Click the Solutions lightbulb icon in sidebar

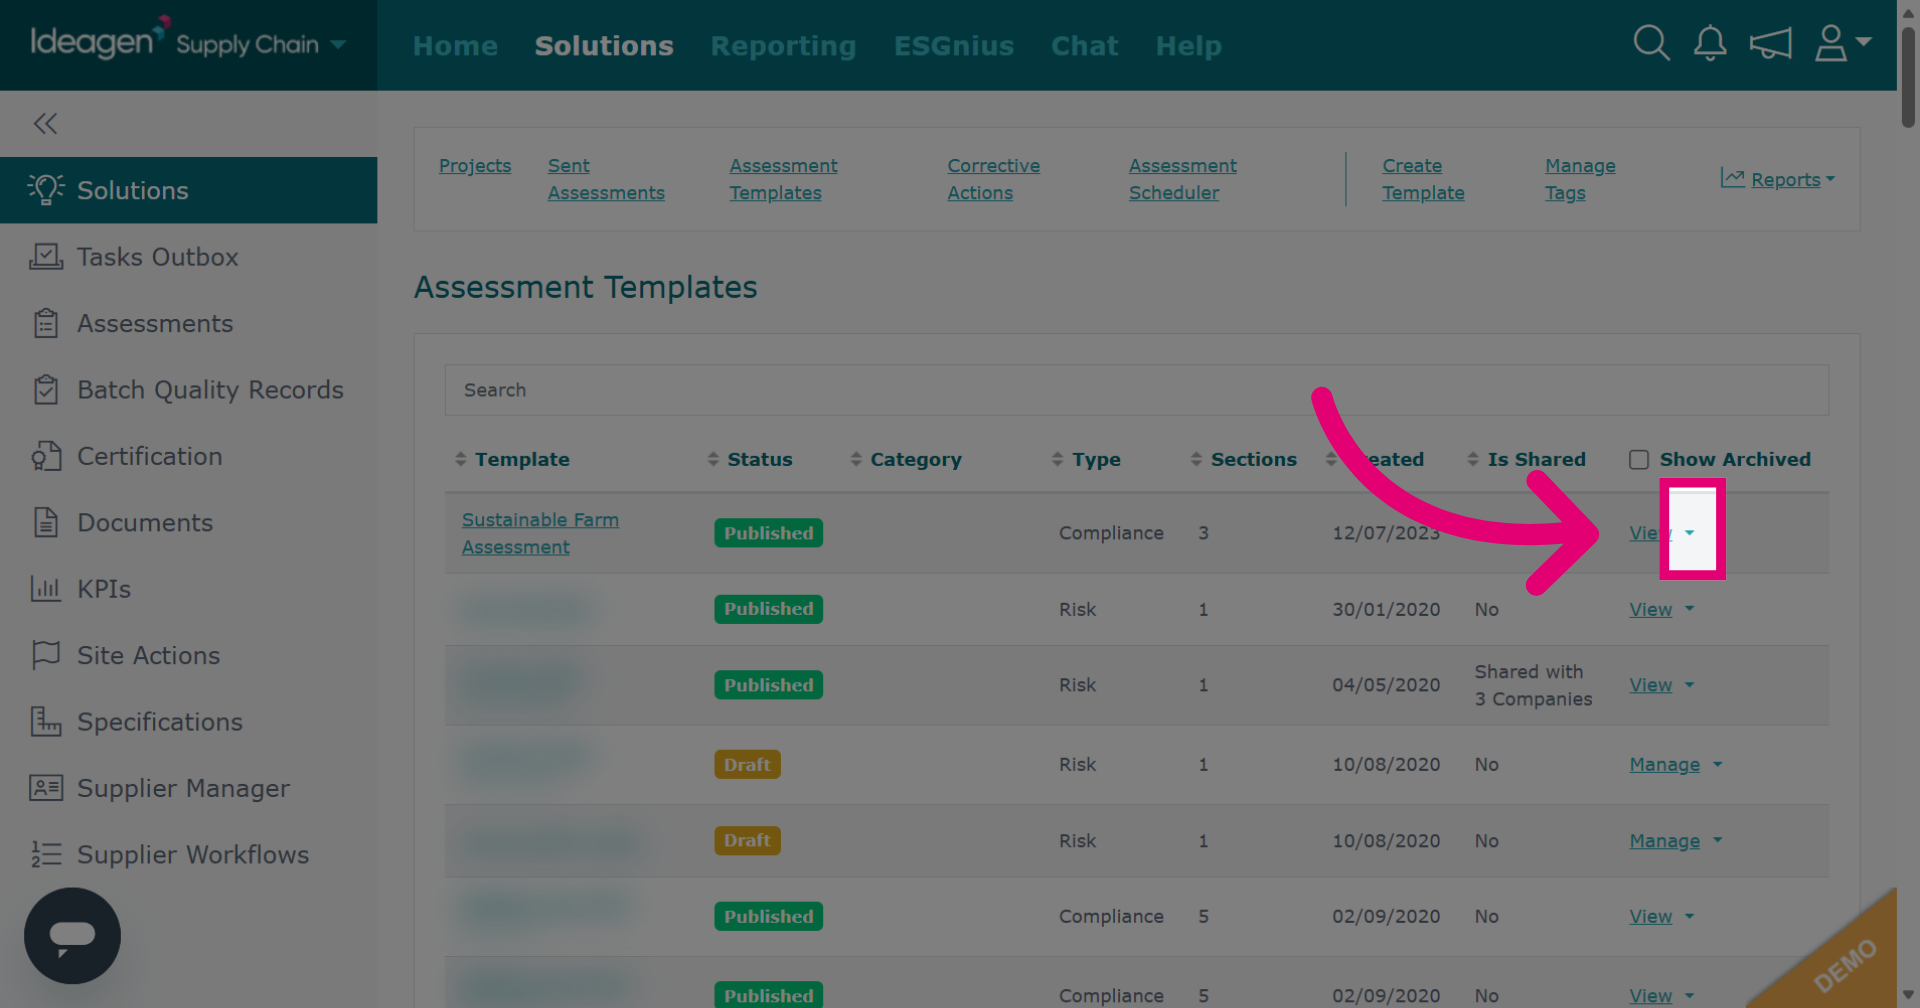click(x=46, y=189)
